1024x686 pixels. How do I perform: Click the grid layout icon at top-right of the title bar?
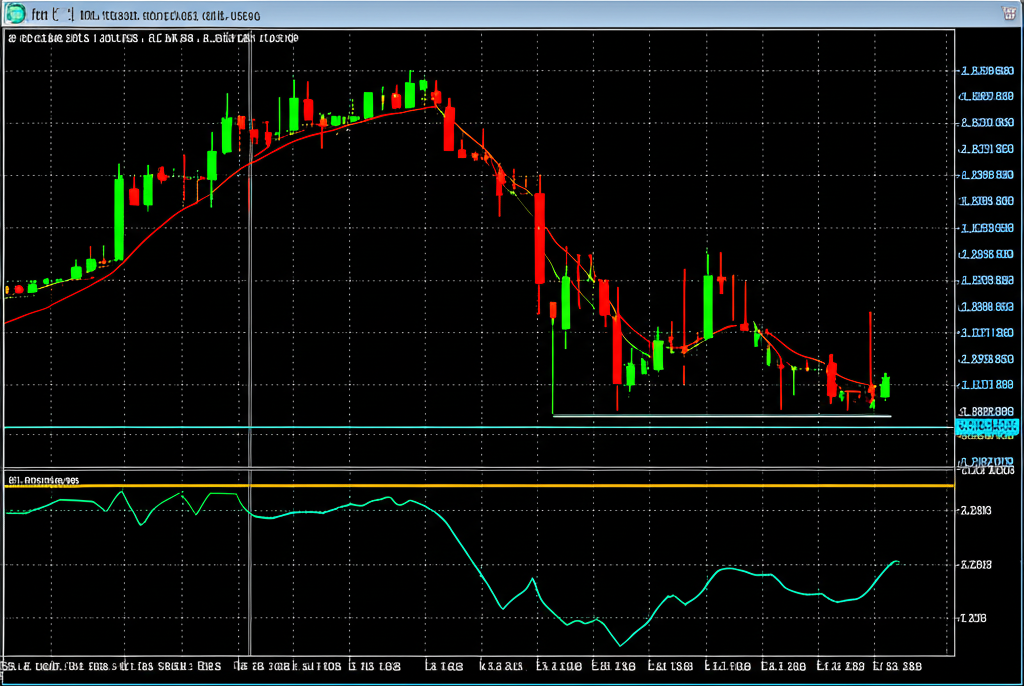1010,14
